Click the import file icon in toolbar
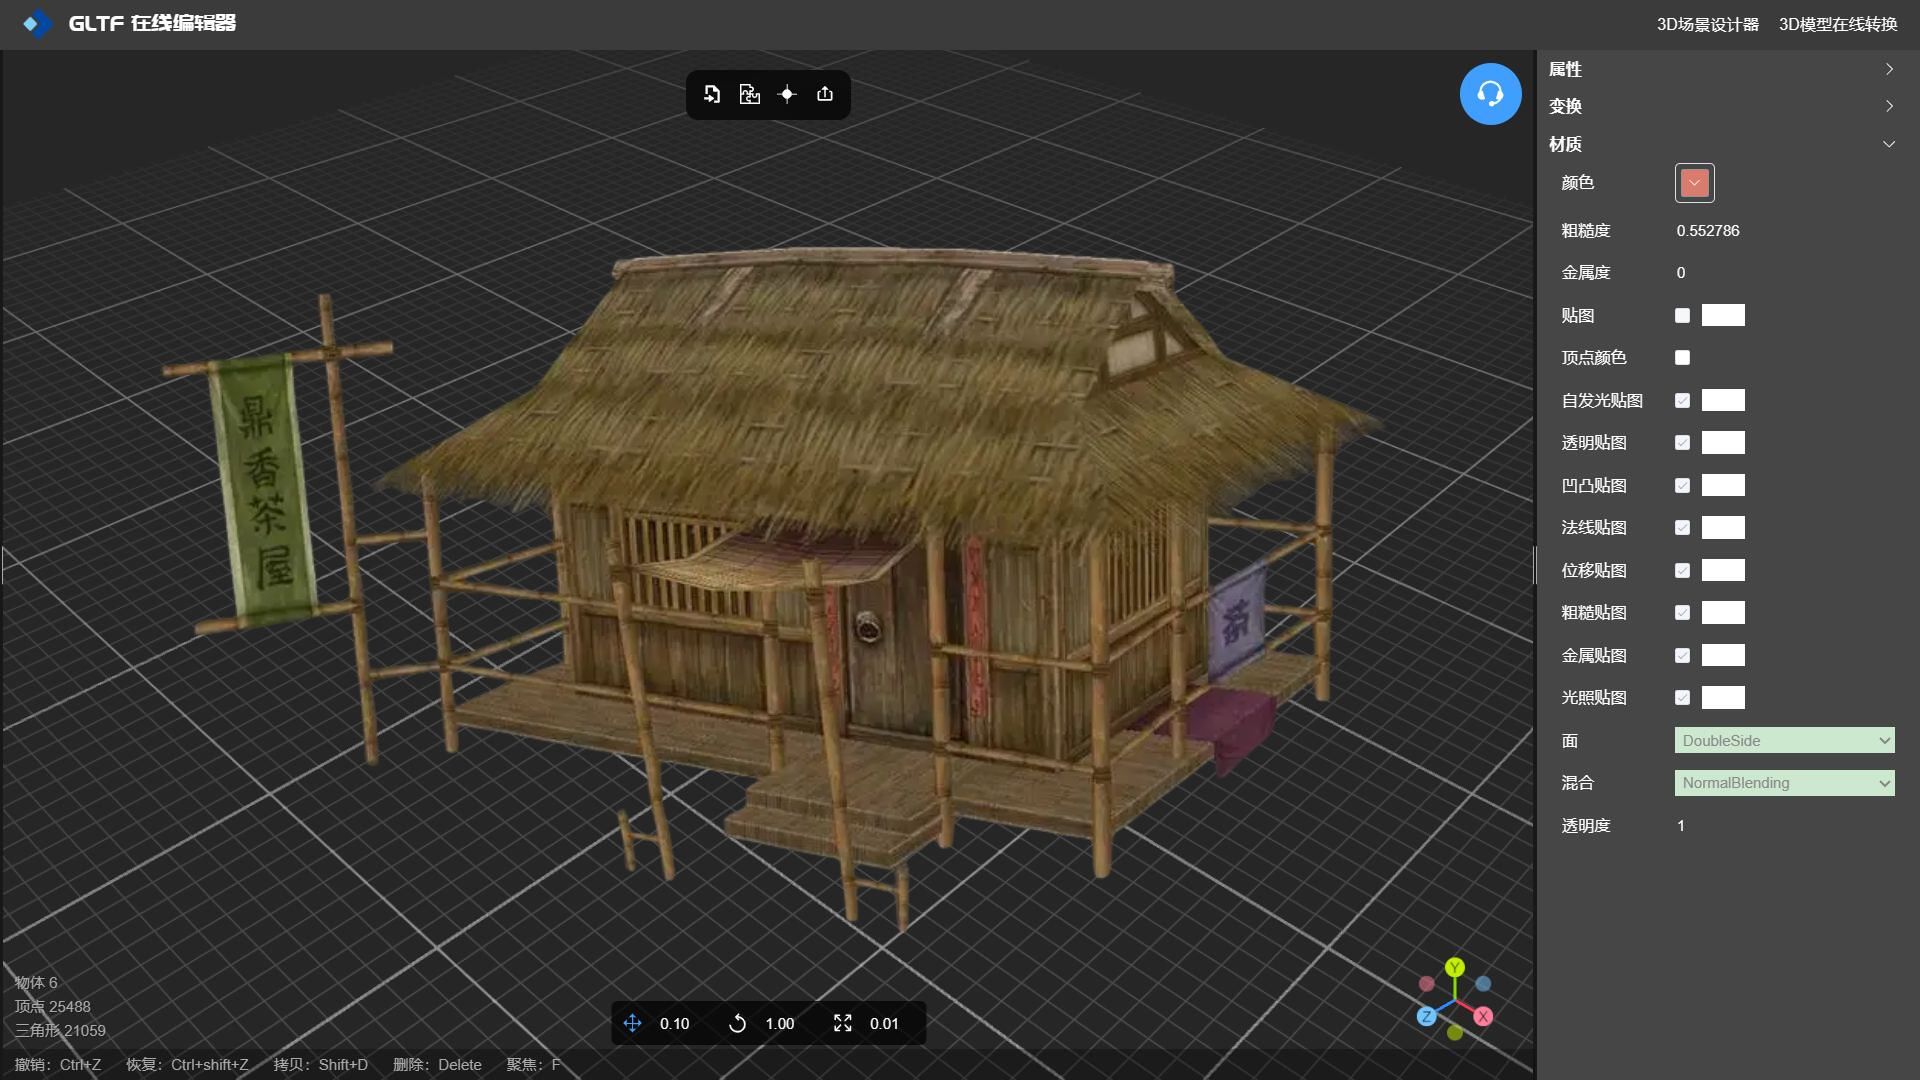This screenshot has width=1920, height=1080. [x=712, y=94]
